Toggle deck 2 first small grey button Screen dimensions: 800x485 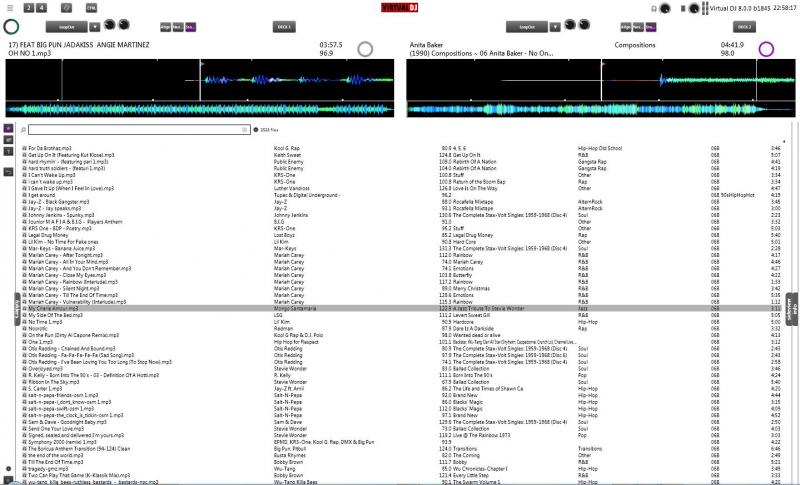click(x=626, y=27)
